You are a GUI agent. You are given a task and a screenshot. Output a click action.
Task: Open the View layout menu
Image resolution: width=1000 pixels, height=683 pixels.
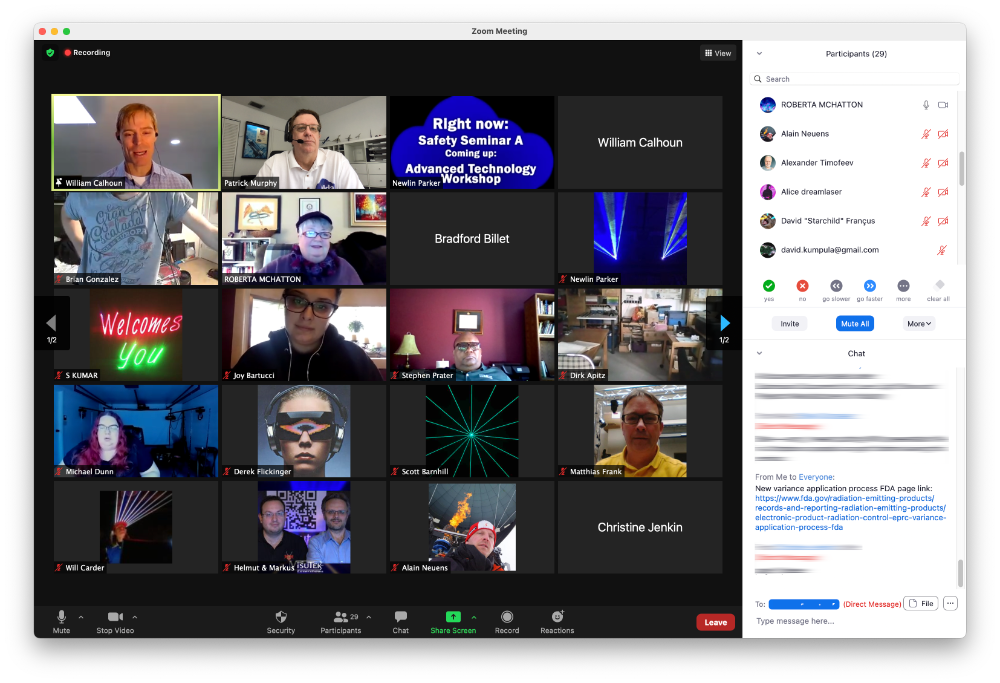pyautogui.click(x=718, y=53)
